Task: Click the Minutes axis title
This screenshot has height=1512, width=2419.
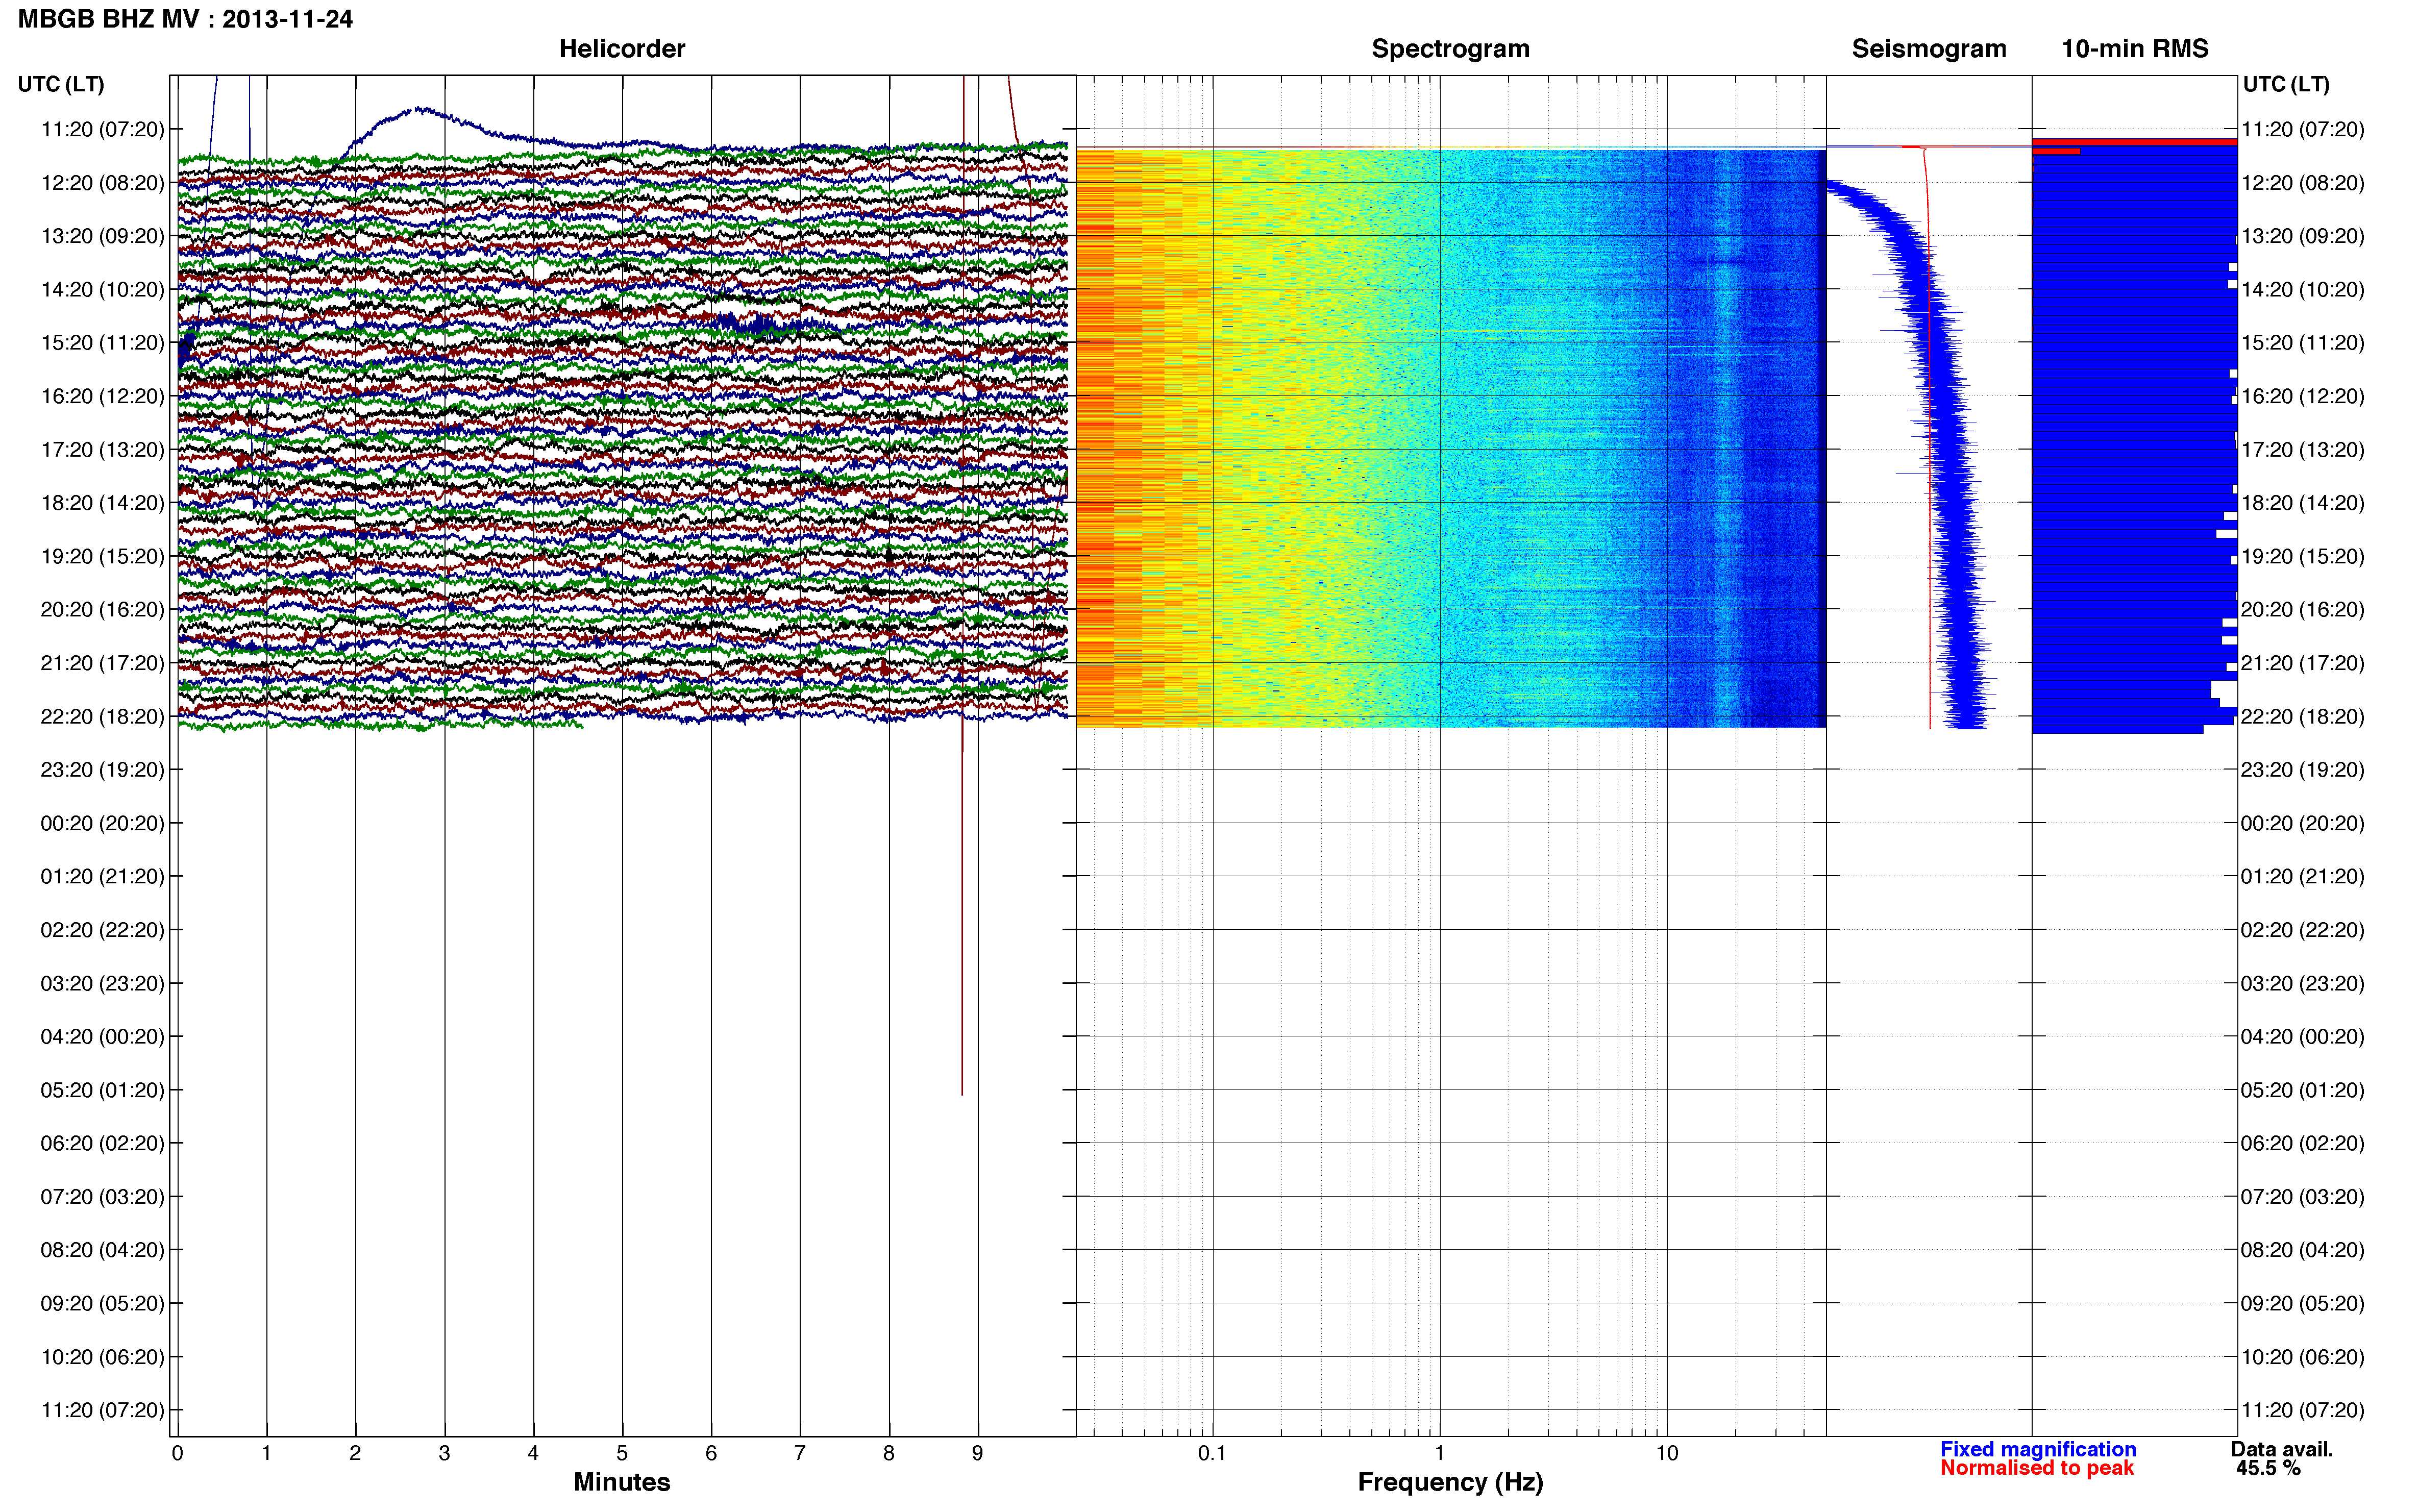Action: (622, 1482)
